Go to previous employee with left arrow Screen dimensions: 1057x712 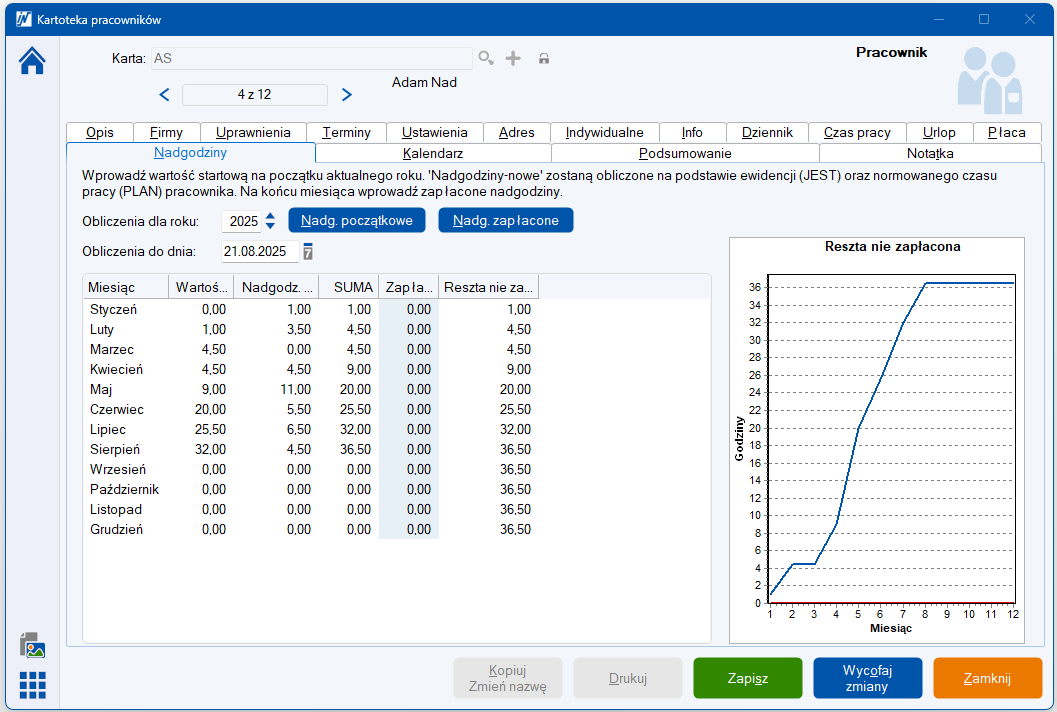tap(165, 95)
